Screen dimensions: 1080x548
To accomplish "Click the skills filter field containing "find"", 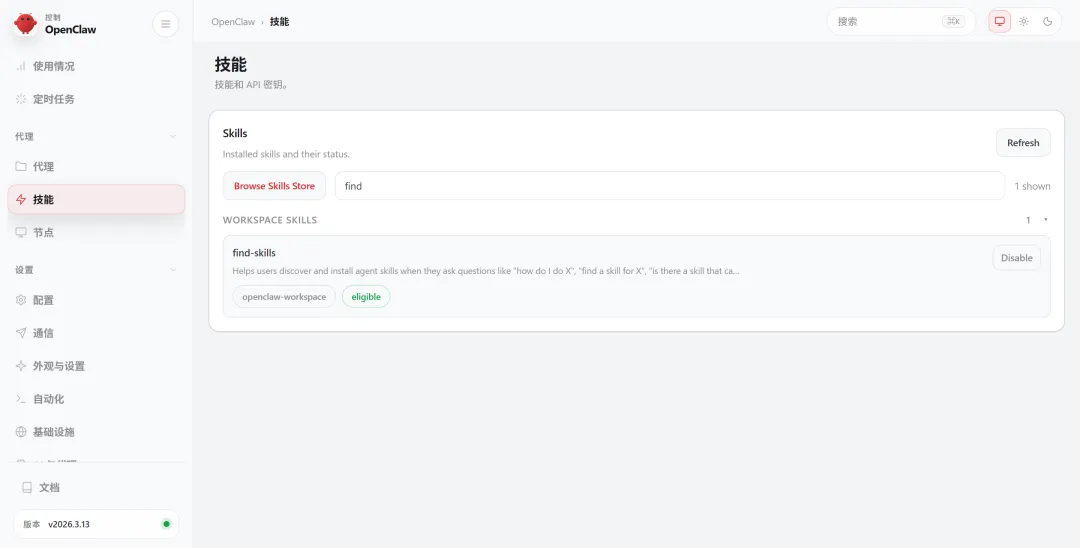I will pyautogui.click(x=669, y=186).
